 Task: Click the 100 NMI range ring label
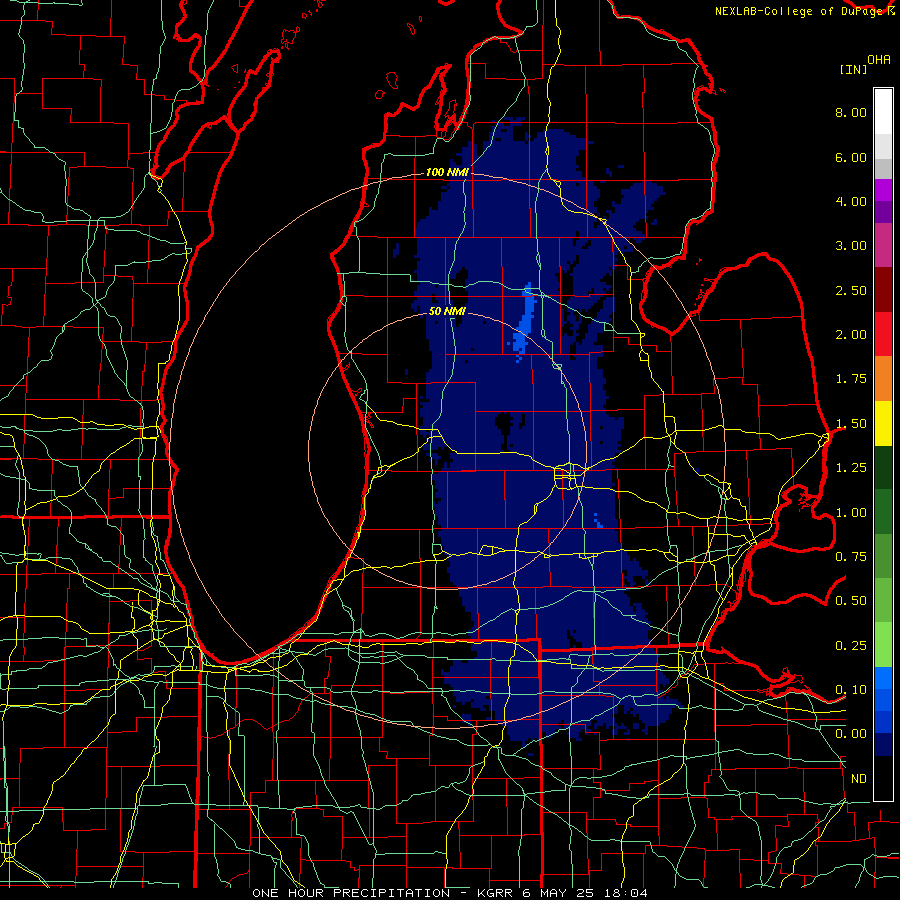pyautogui.click(x=447, y=172)
